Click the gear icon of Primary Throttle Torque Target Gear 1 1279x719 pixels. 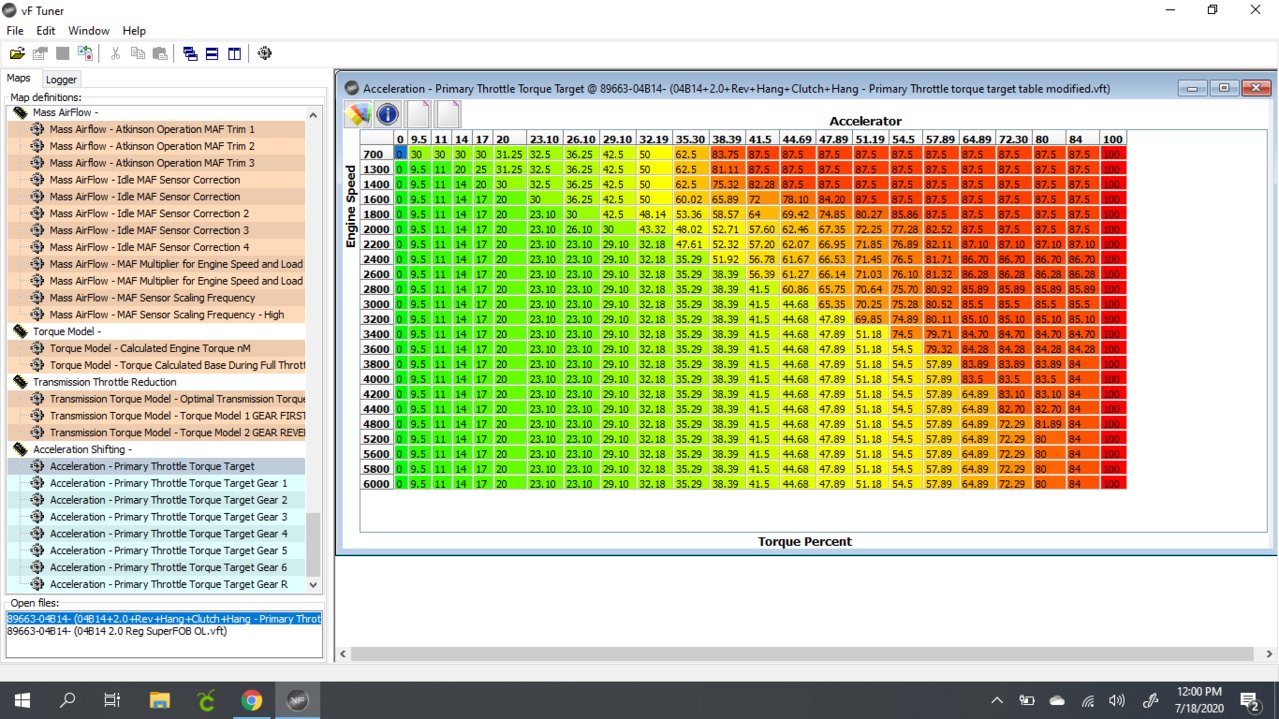click(x=37, y=483)
